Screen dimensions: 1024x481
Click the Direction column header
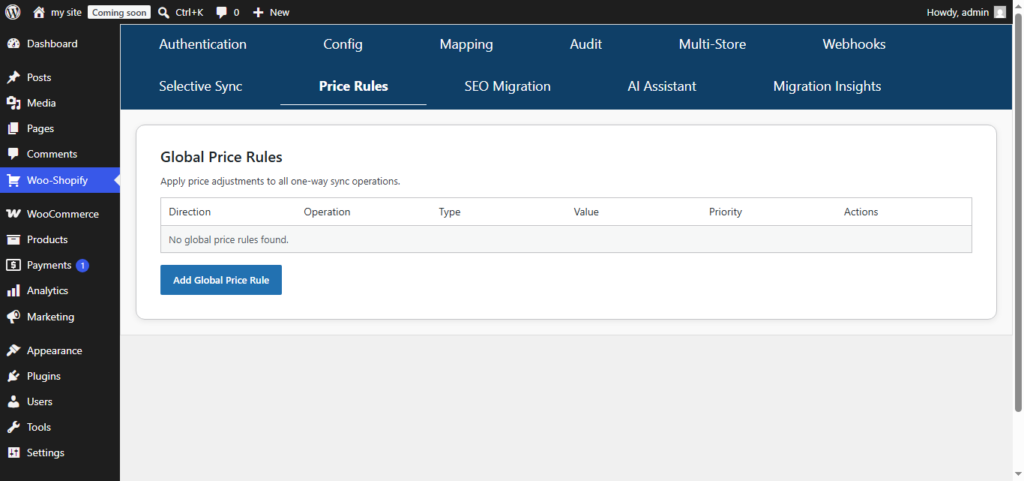[x=189, y=212]
